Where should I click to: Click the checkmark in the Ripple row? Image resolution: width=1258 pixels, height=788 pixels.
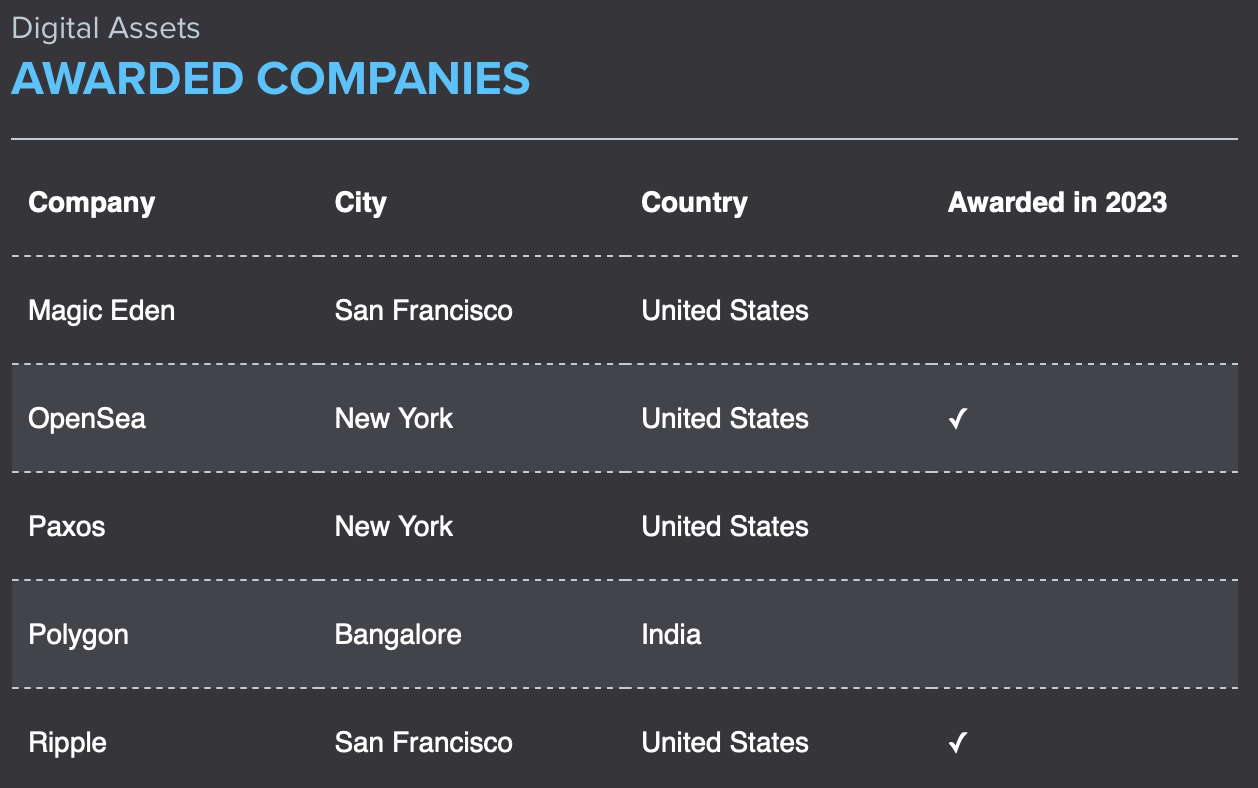point(958,743)
